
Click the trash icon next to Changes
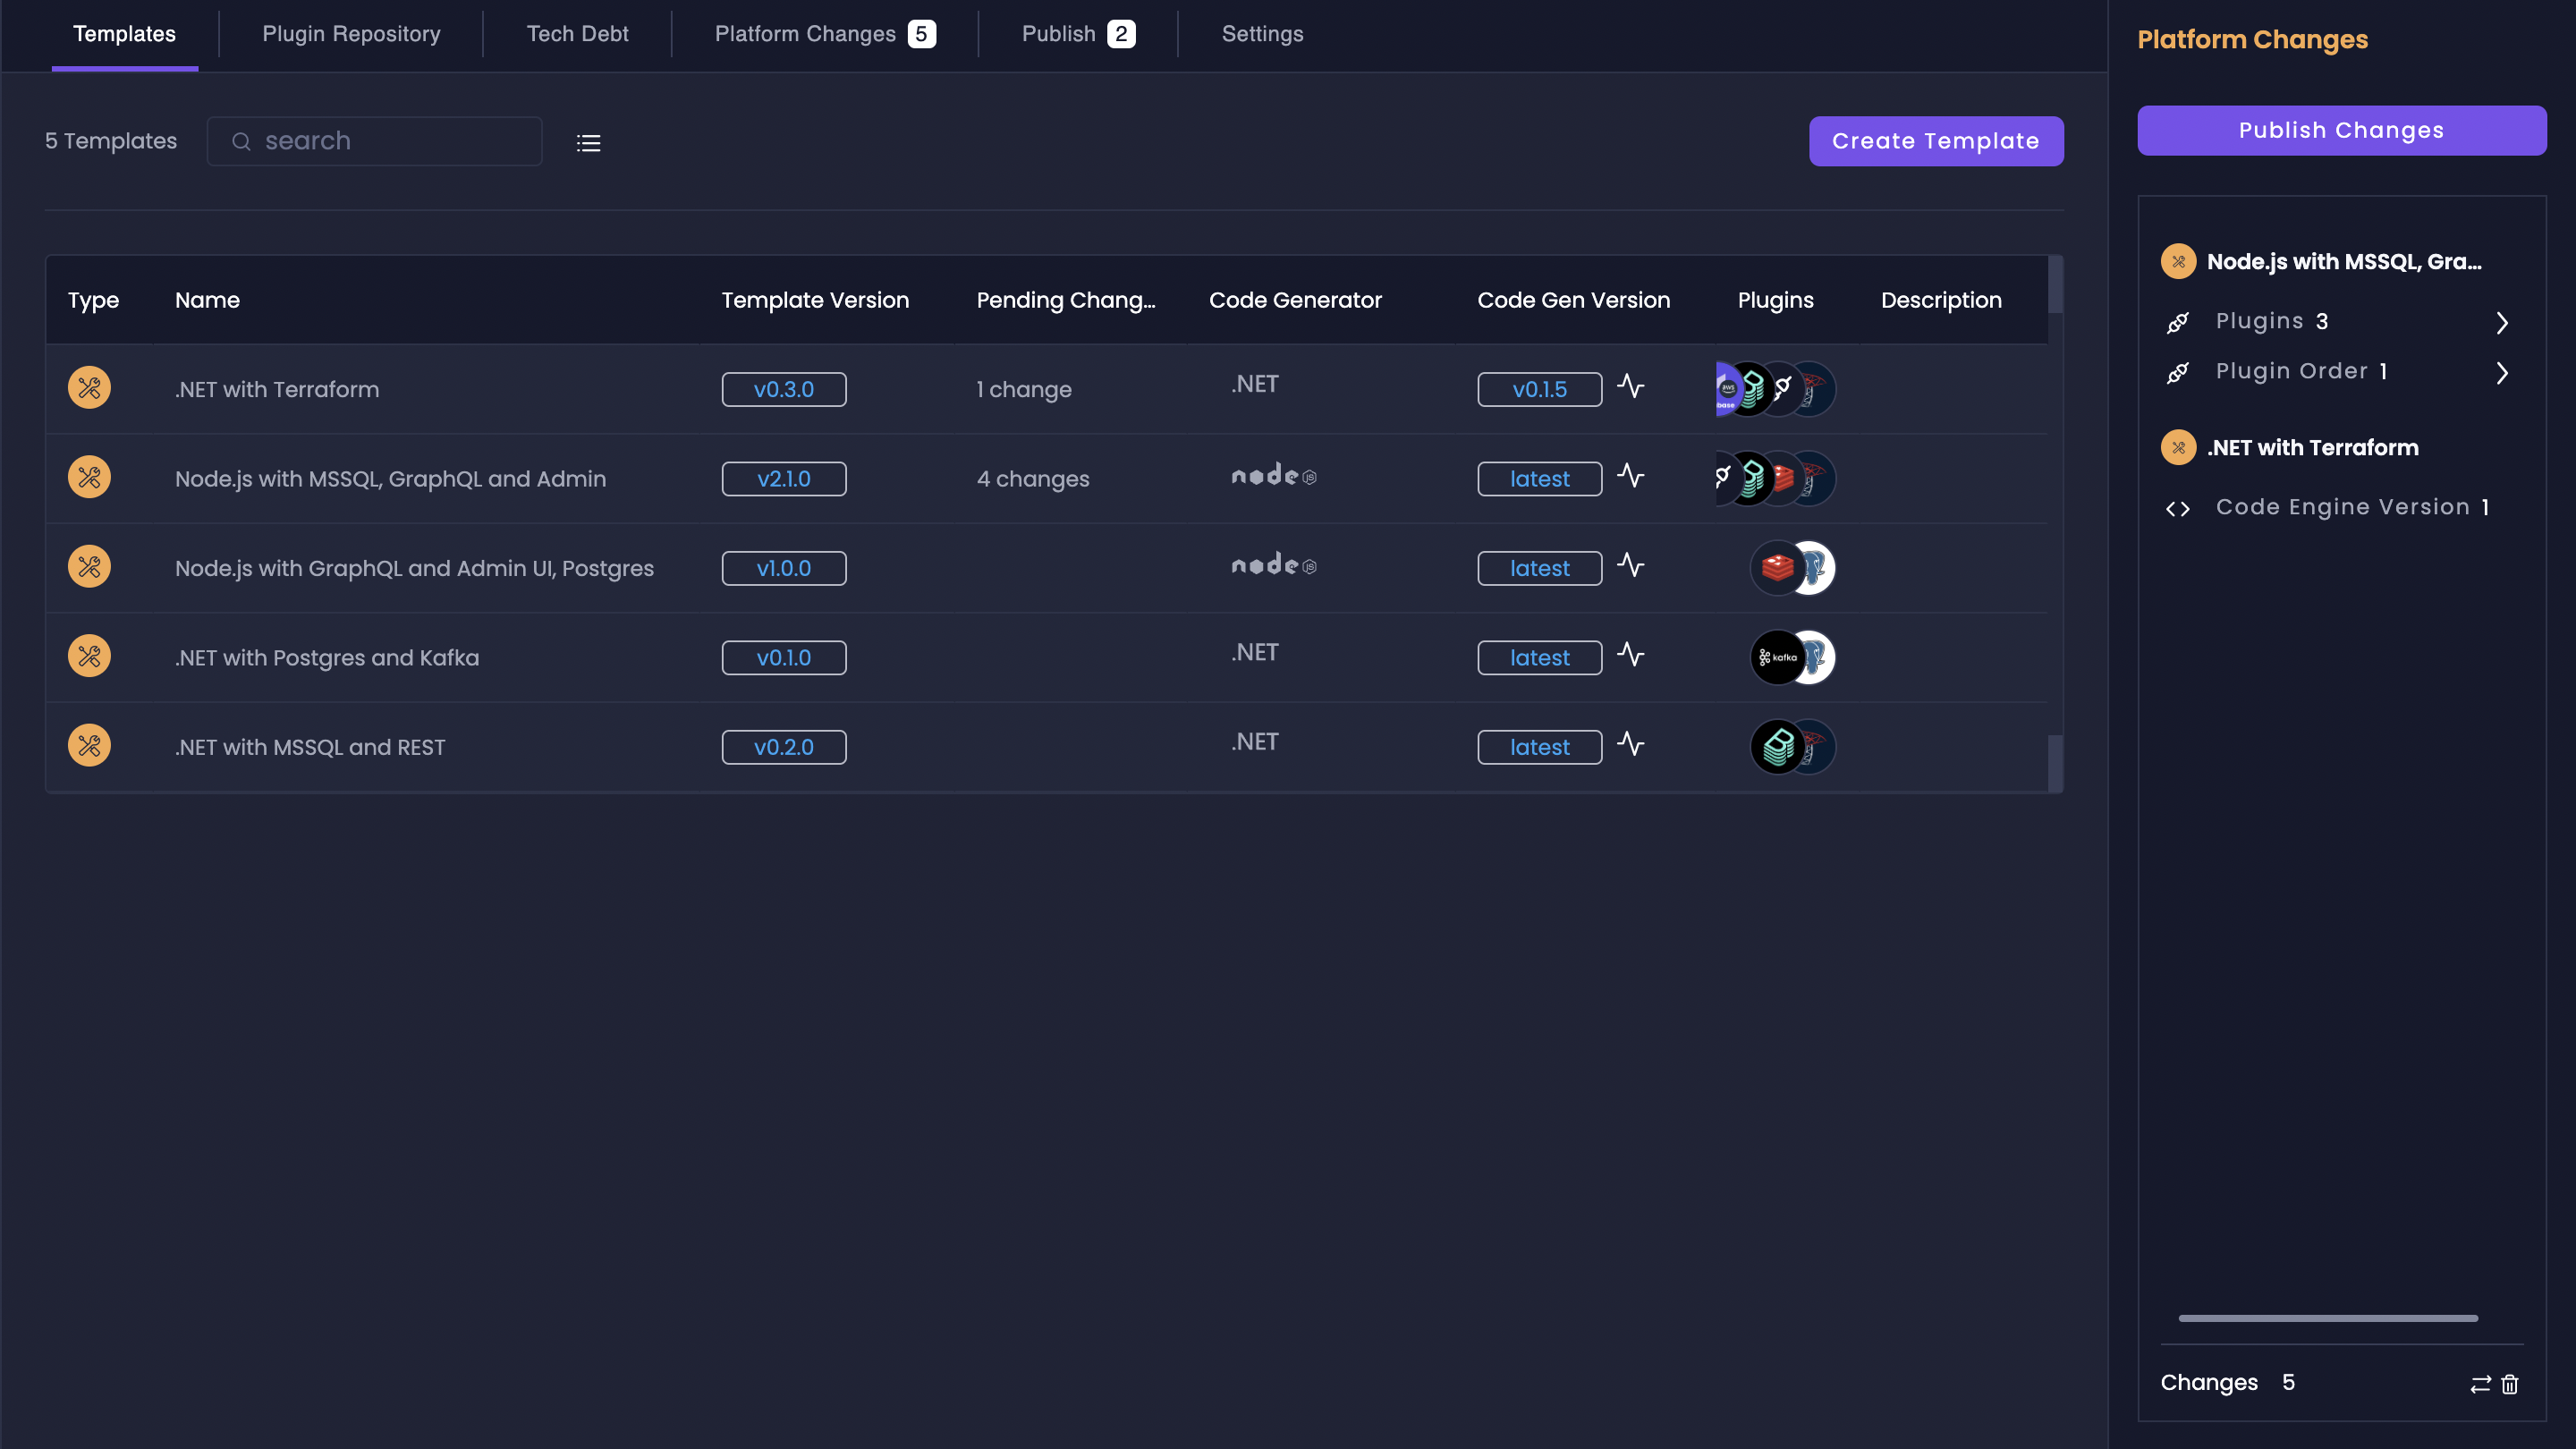2509,1384
